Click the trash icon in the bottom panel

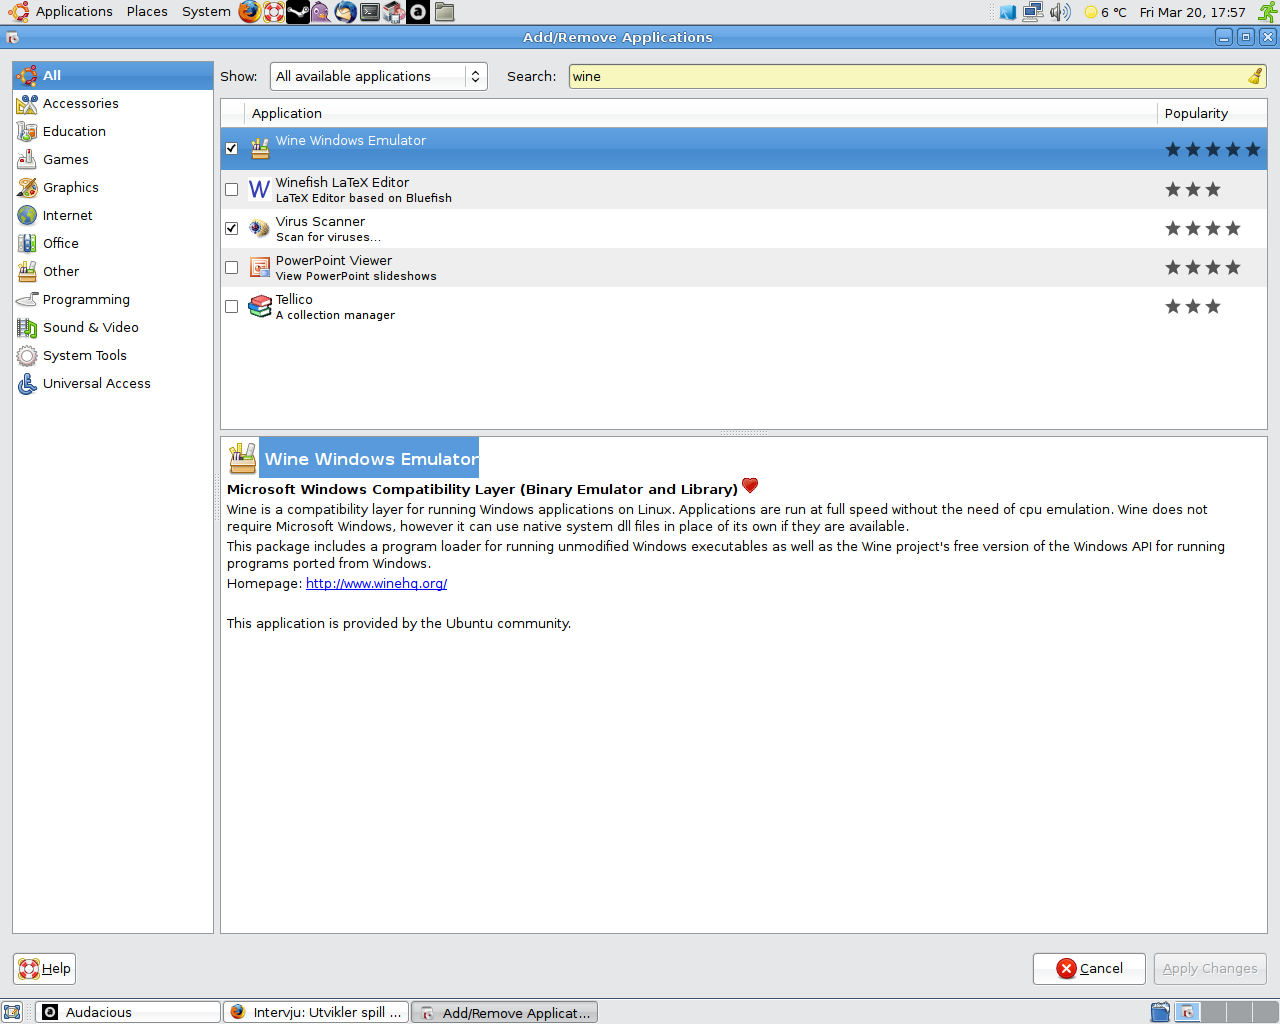pos(1160,1012)
